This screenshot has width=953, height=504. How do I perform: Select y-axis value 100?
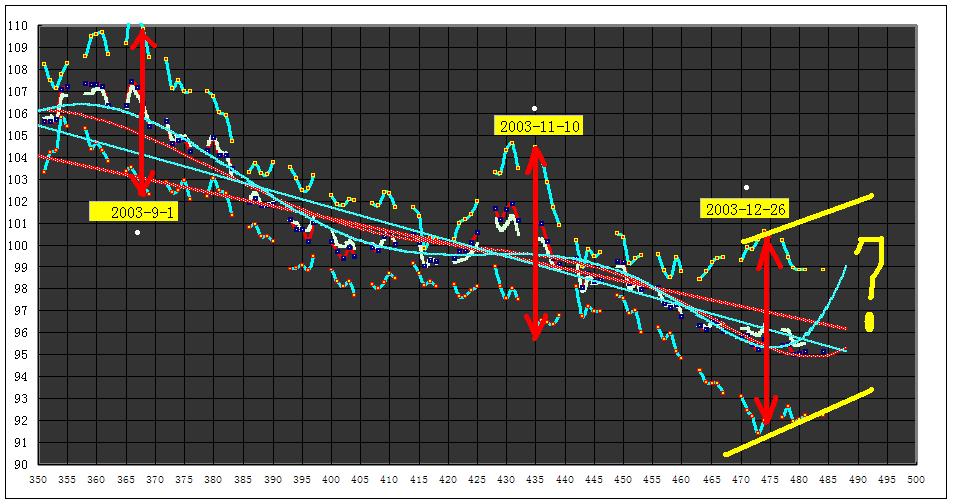[x=18, y=246]
